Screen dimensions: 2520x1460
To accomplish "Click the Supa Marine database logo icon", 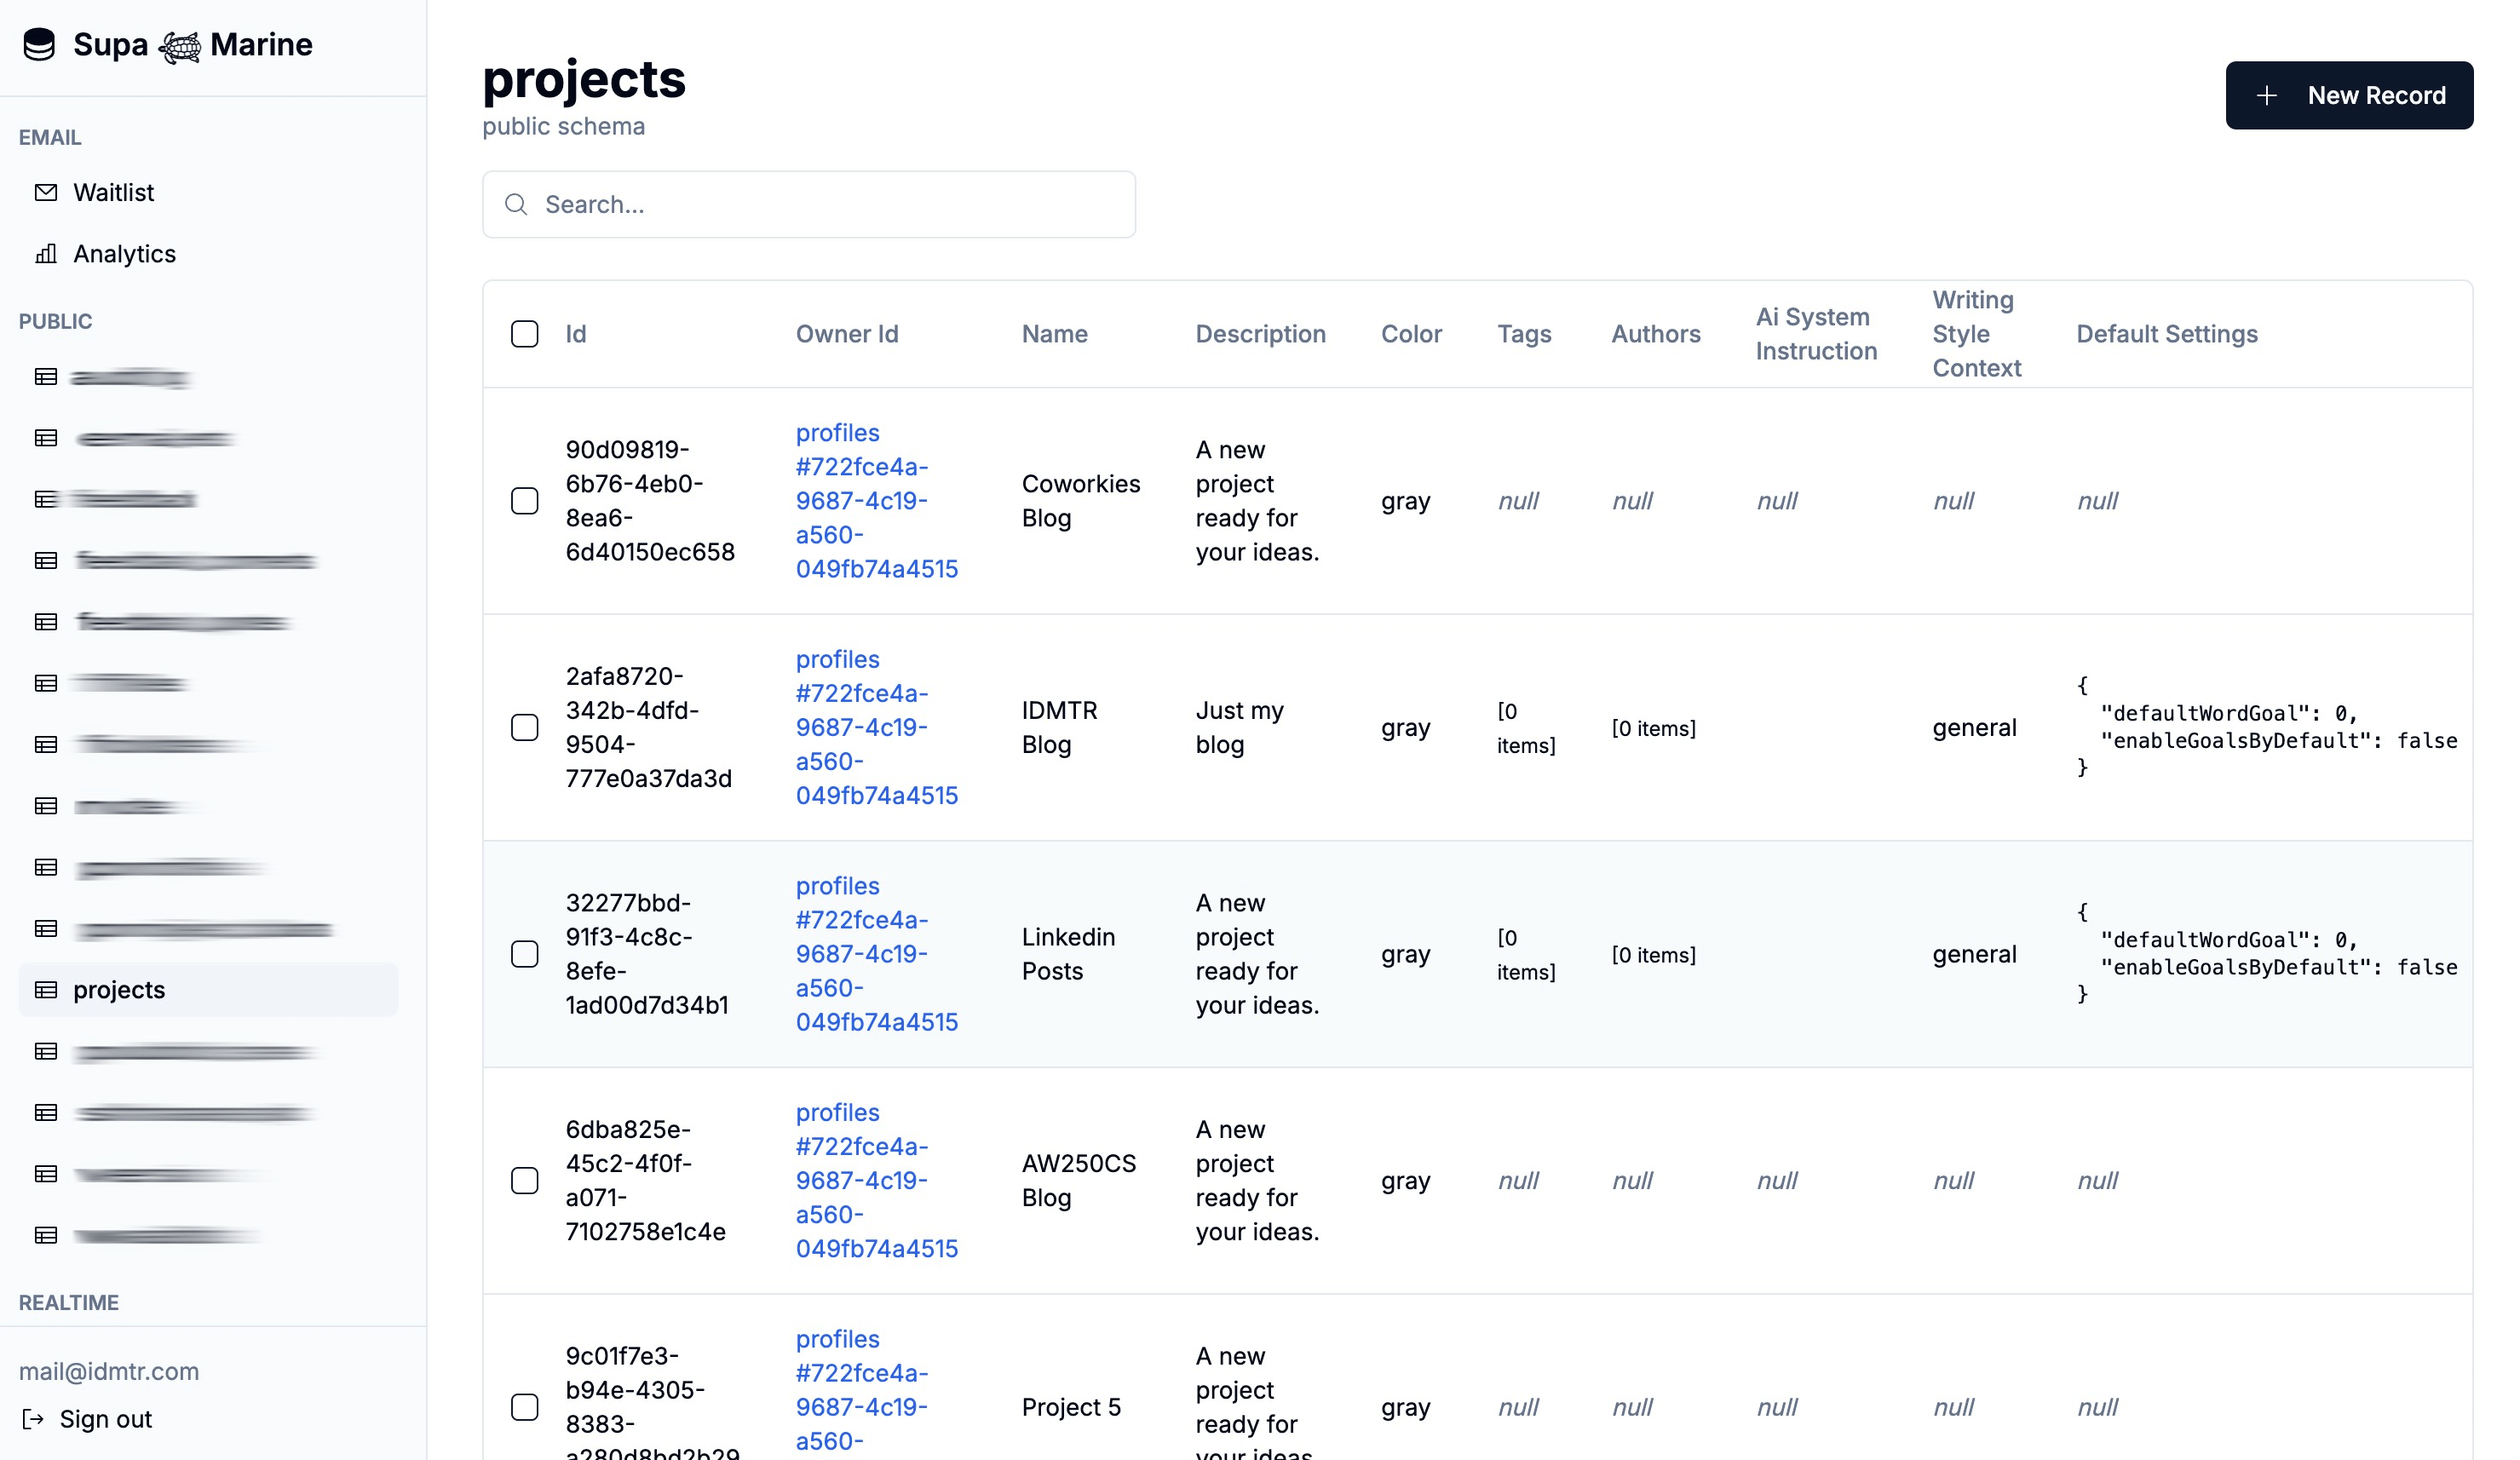I will [39, 45].
